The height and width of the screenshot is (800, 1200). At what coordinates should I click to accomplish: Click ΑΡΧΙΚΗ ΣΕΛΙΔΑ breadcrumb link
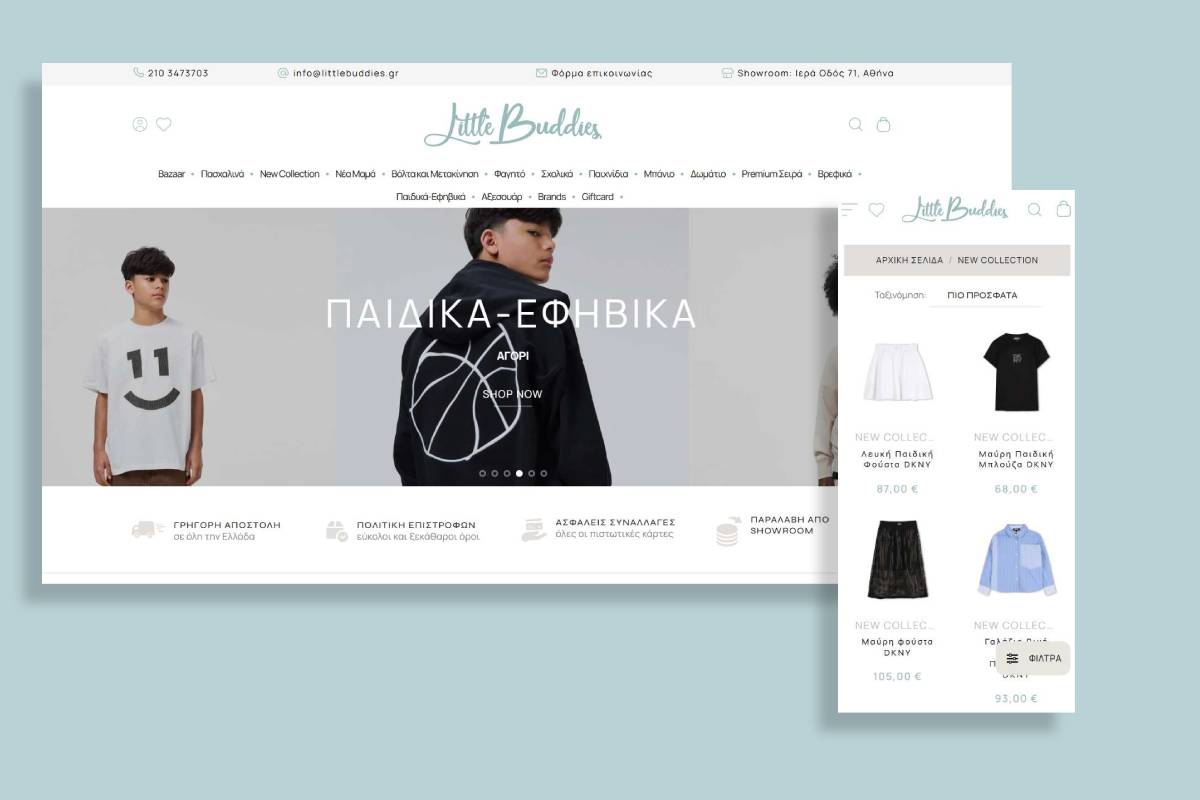(x=909, y=260)
